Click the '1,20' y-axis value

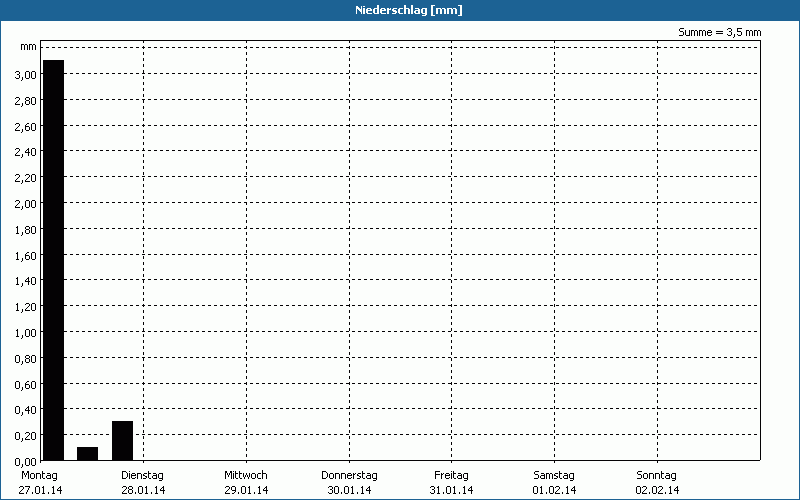point(26,307)
